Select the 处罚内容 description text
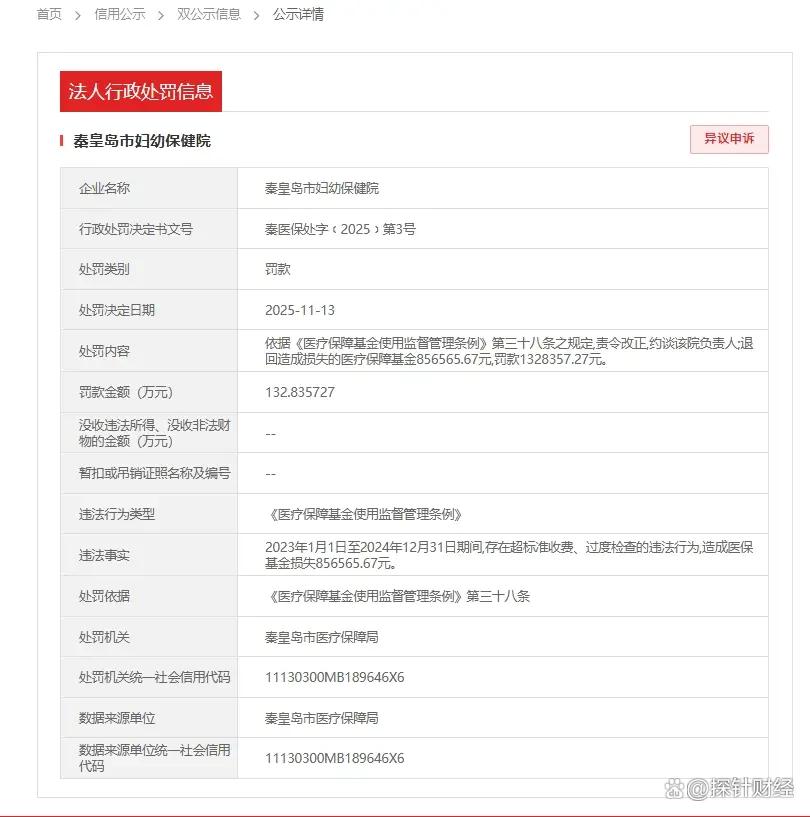Viewport: 810px width, 817px height. pyautogui.click(x=509, y=351)
